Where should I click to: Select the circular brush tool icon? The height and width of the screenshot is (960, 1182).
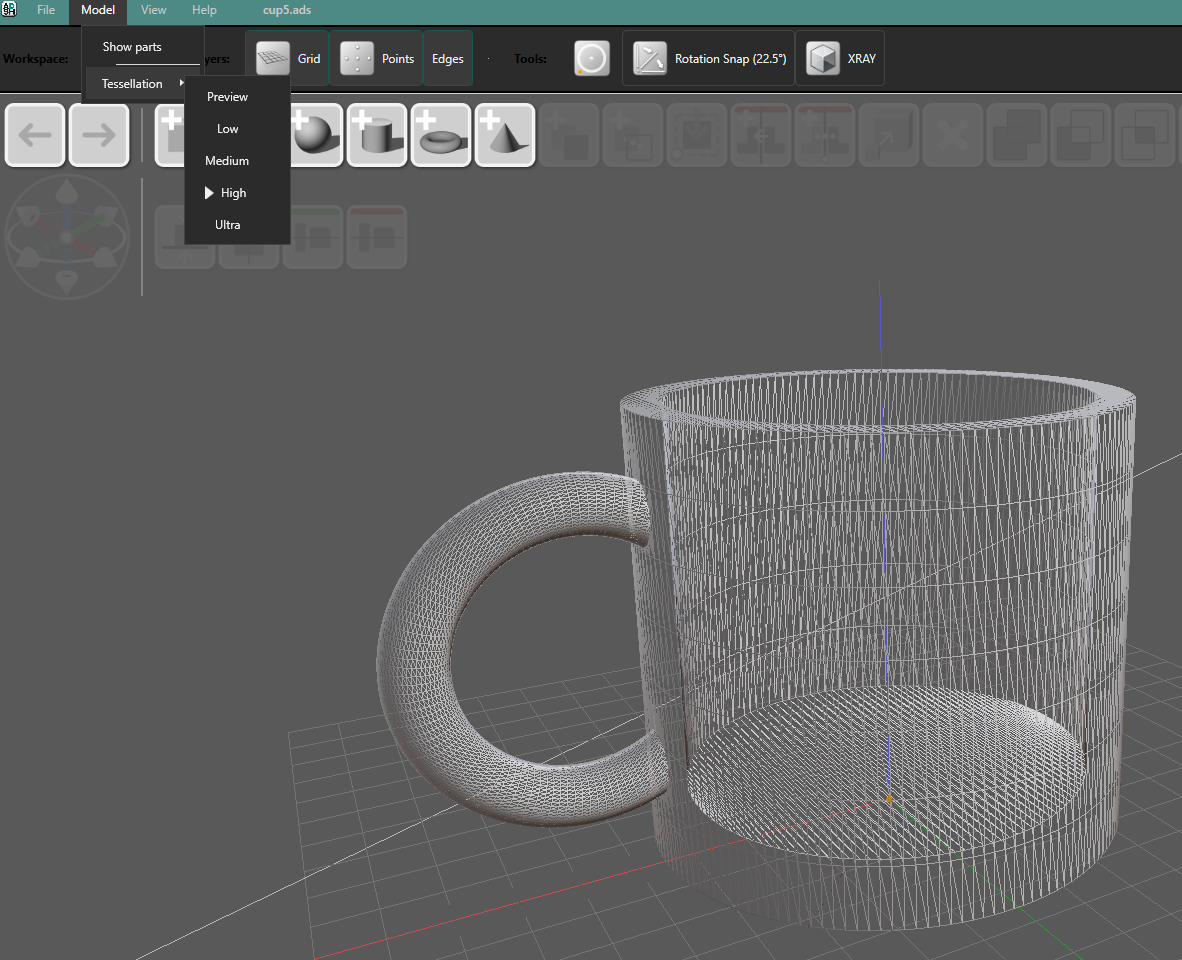pos(591,58)
